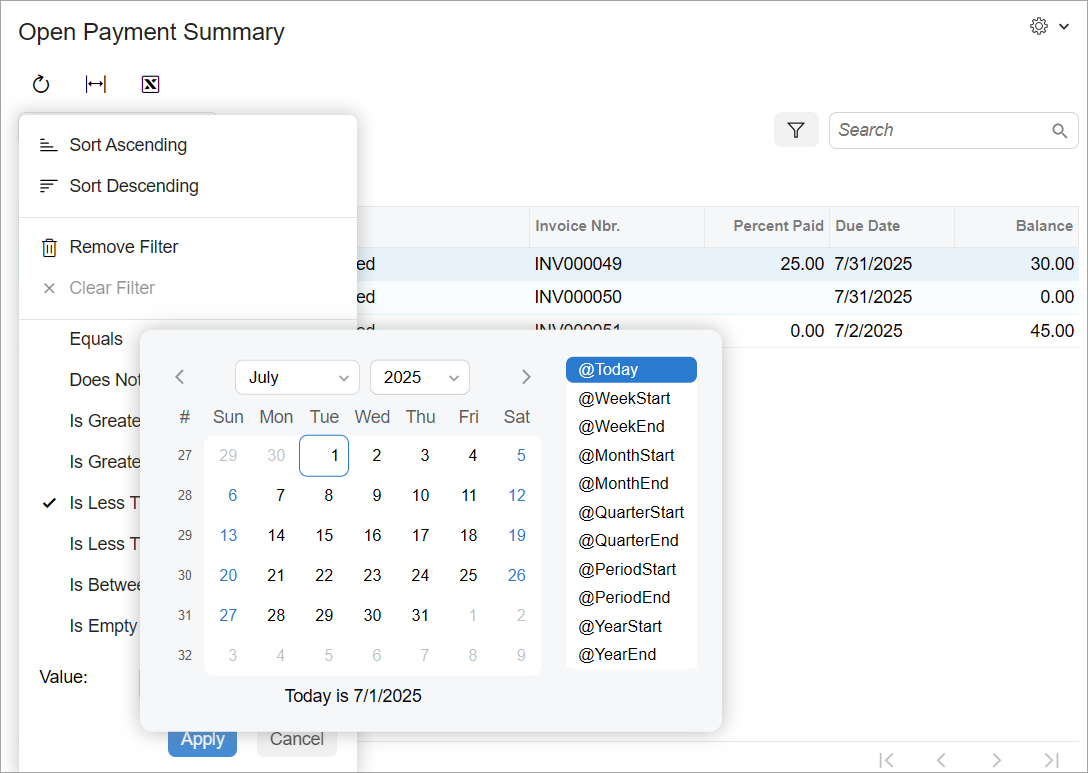Click the Percent Paid column header
1088x773 pixels.
click(x=767, y=226)
